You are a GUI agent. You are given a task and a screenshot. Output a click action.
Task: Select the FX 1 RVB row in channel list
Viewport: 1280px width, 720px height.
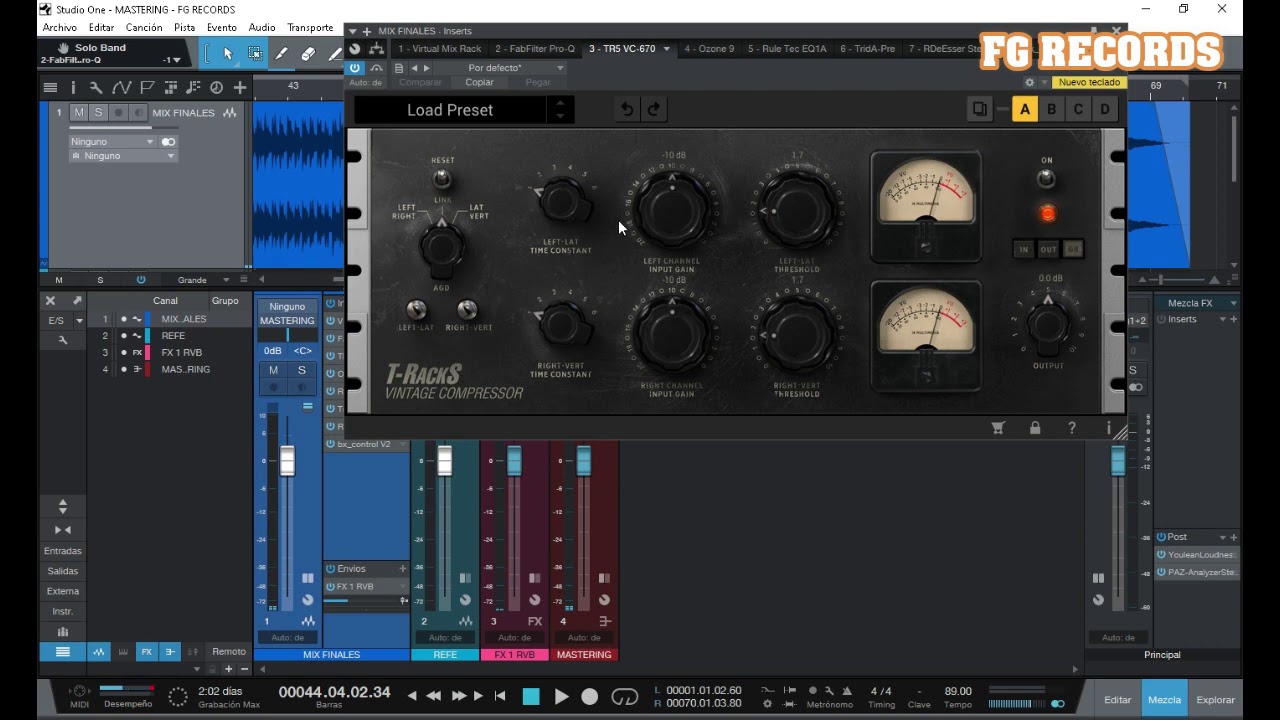tap(170, 353)
